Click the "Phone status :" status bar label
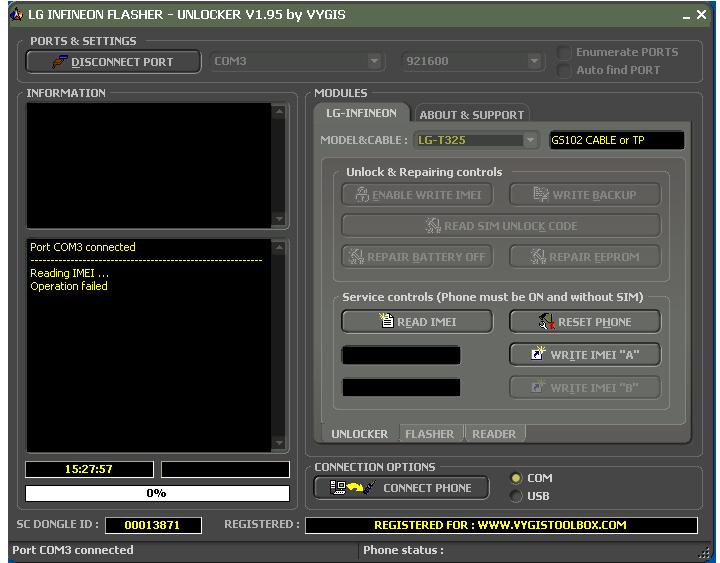The width and height of the screenshot is (720, 563). 404,550
